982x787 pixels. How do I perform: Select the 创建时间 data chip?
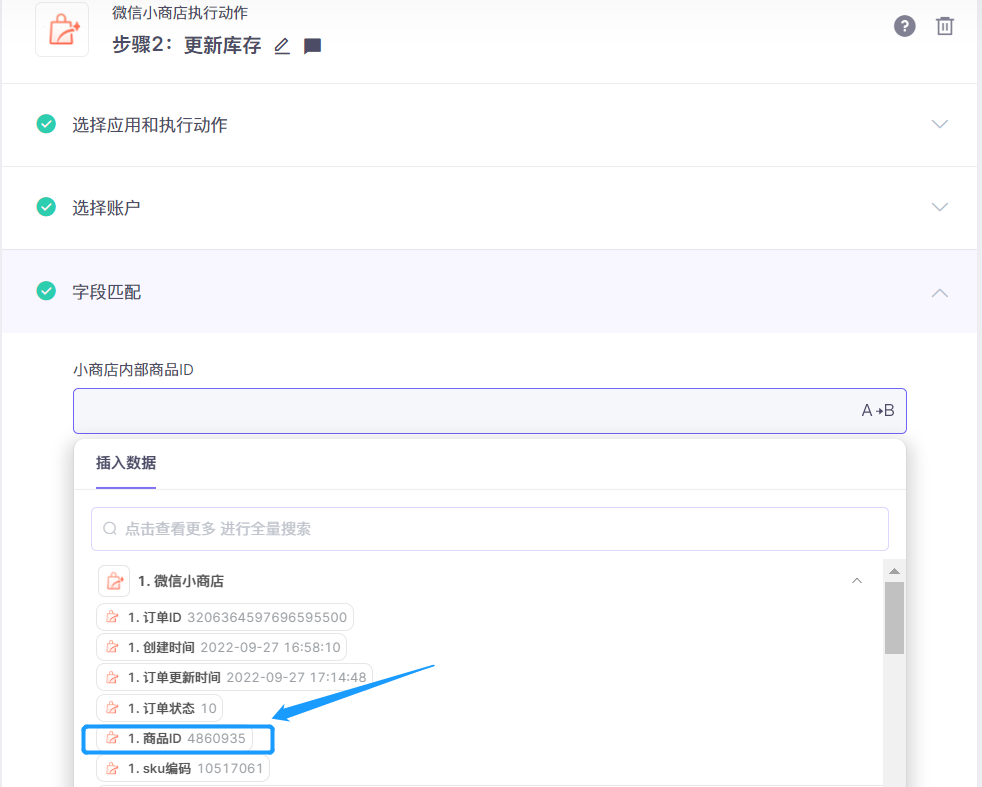[x=221, y=647]
